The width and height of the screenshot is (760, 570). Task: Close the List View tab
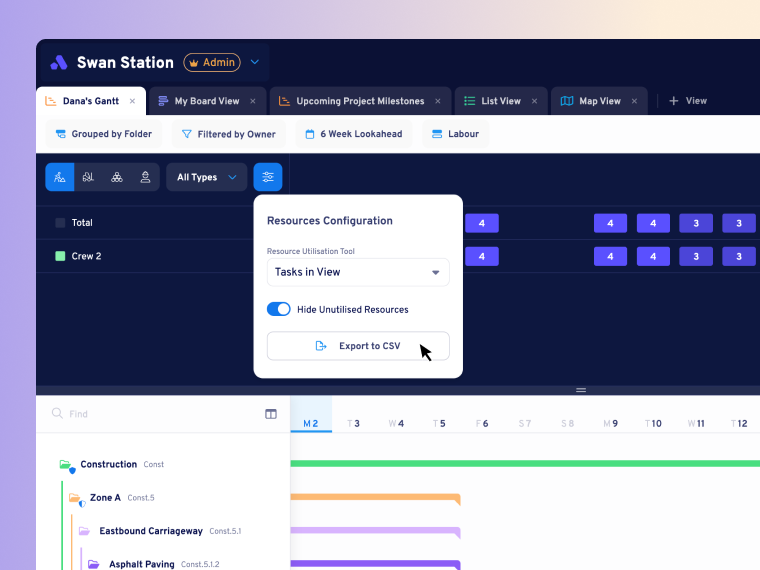coord(534,101)
